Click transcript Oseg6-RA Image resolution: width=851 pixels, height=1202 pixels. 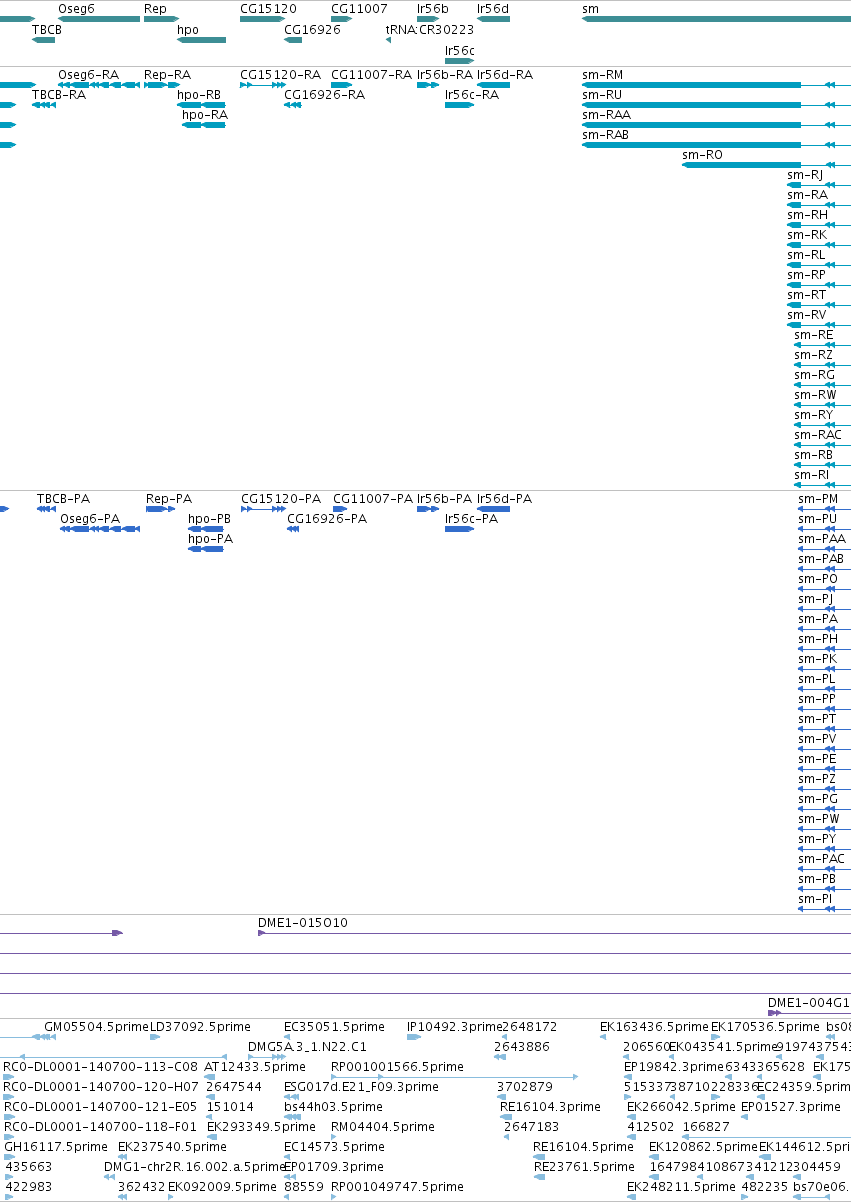pos(99,86)
